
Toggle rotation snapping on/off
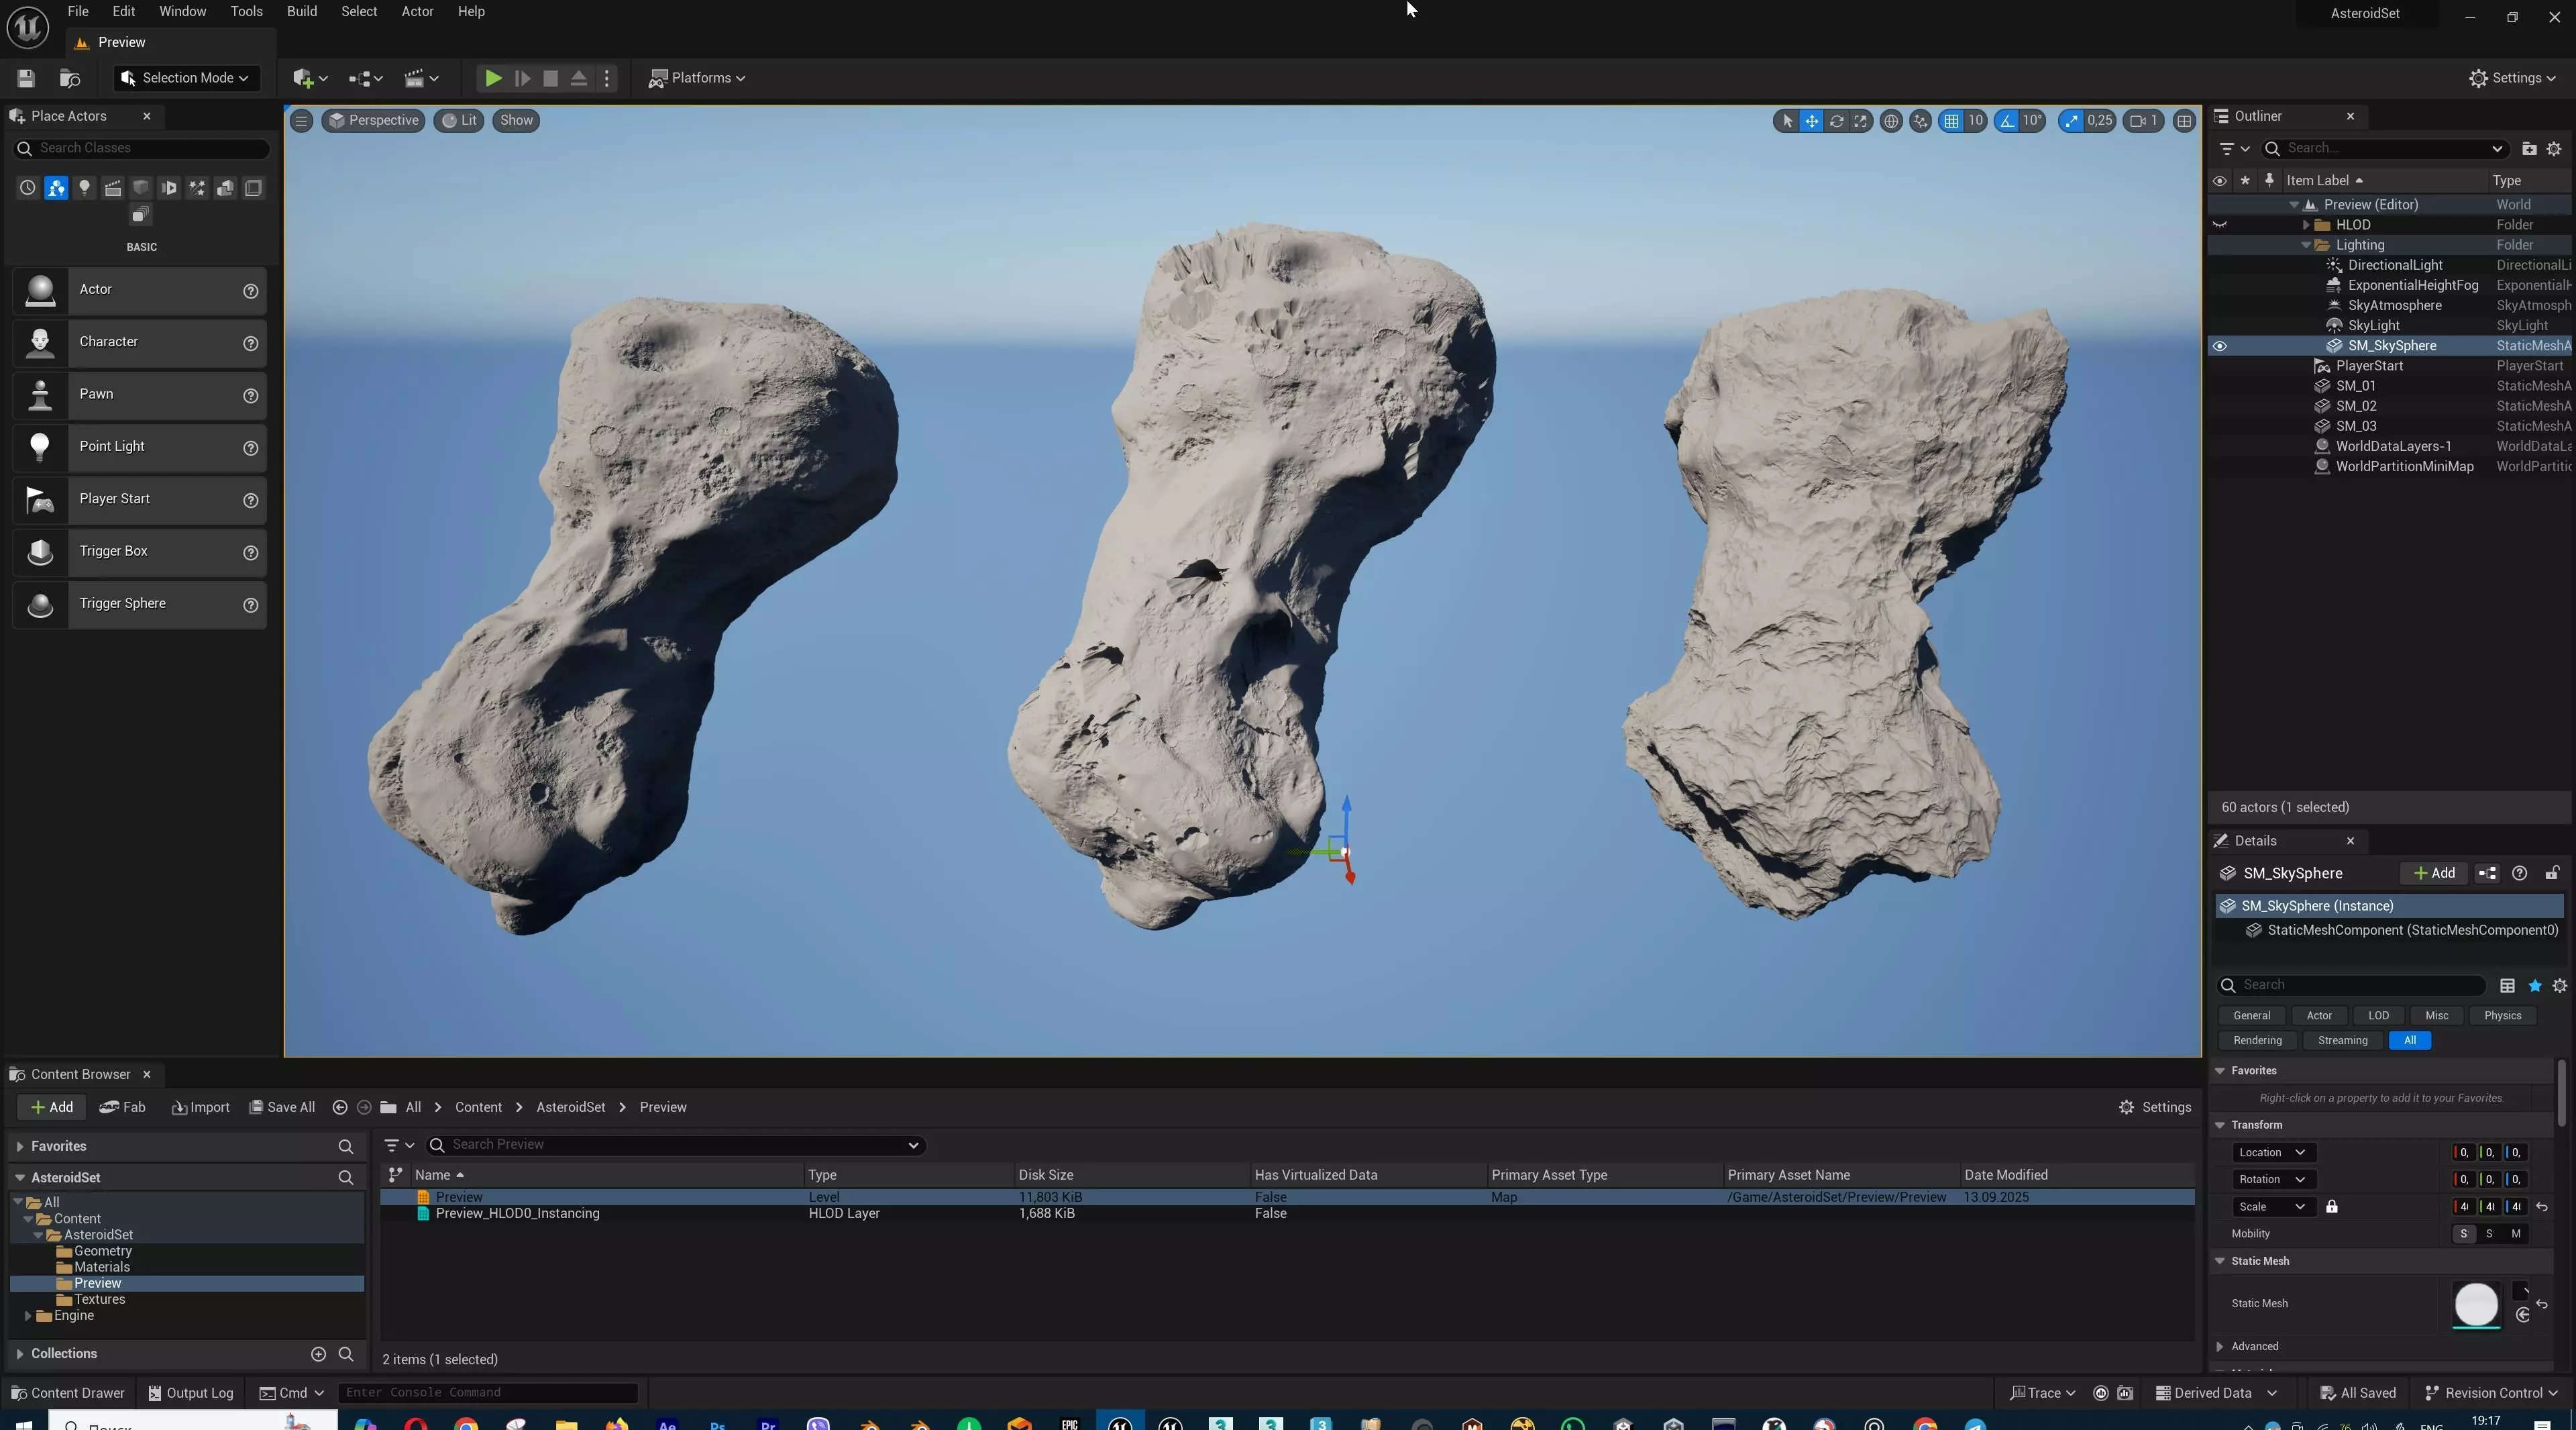tap(2006, 121)
